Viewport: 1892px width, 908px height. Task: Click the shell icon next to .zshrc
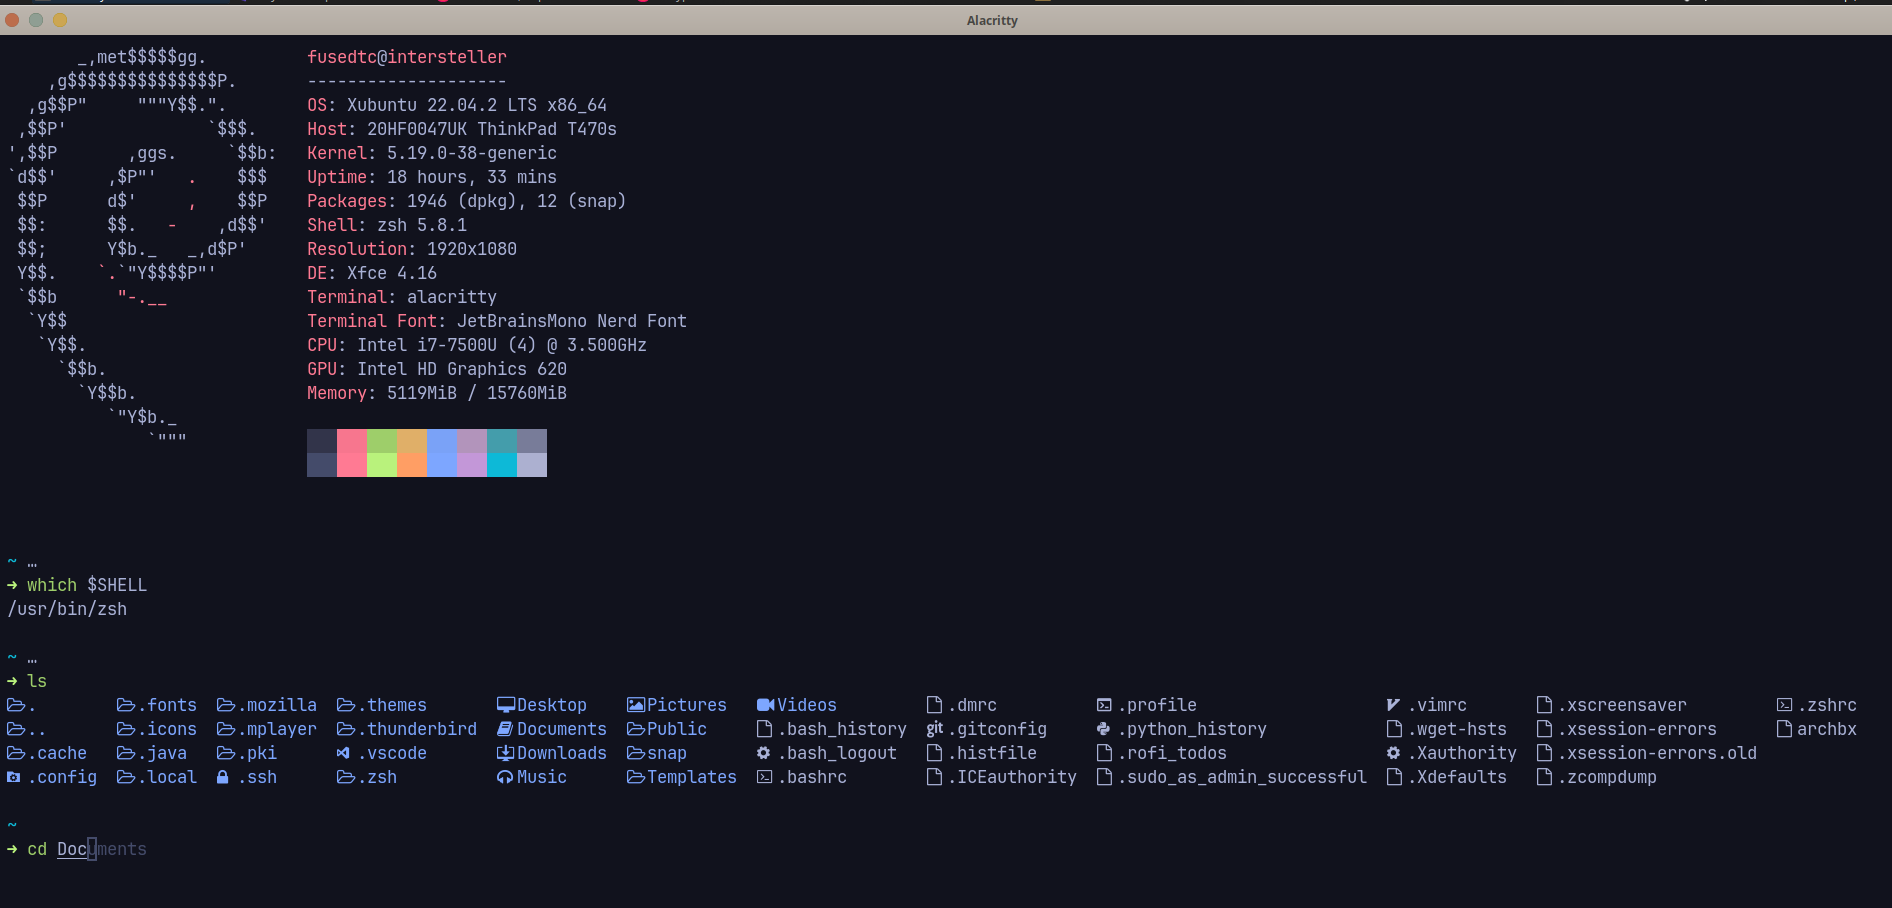point(1784,705)
